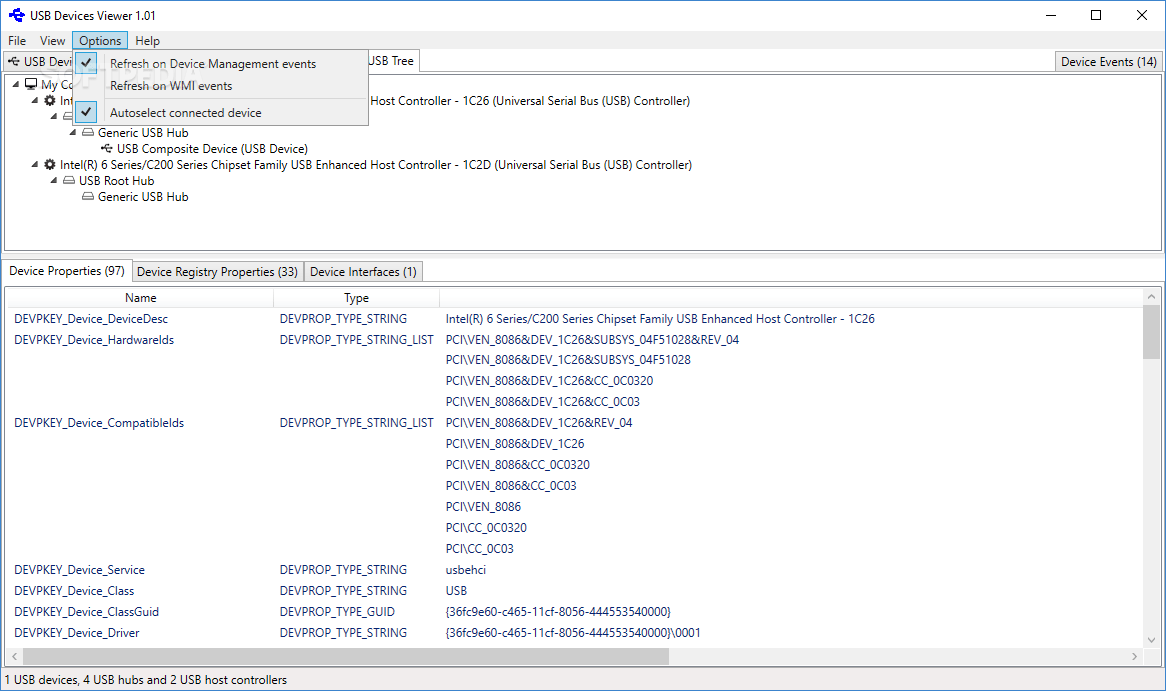Click the My Computer icon in the tree
Image resolution: width=1166 pixels, height=691 pixels.
point(32,84)
